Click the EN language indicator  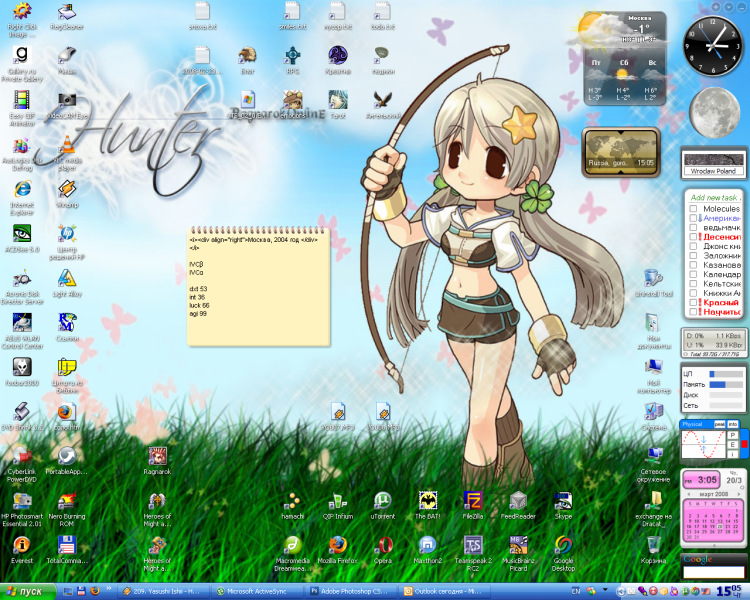(x=576, y=591)
